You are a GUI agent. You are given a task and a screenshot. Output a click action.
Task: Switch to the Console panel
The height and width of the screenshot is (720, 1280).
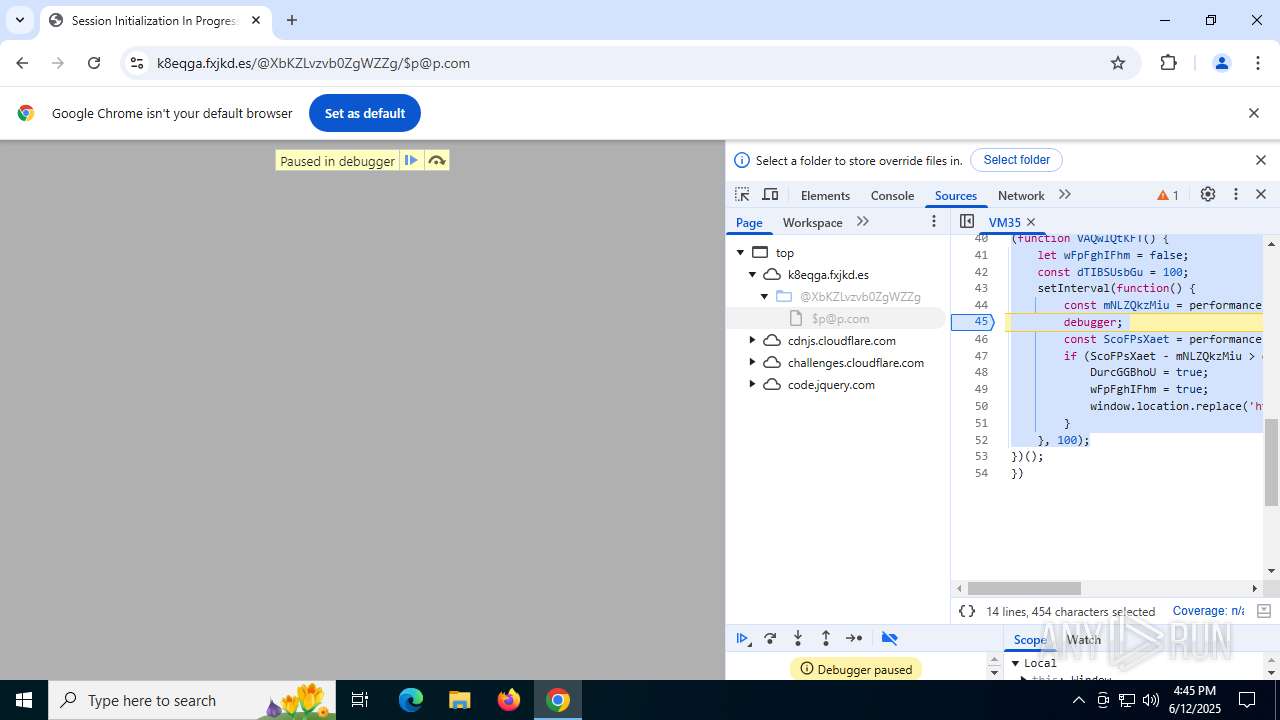[892, 196]
